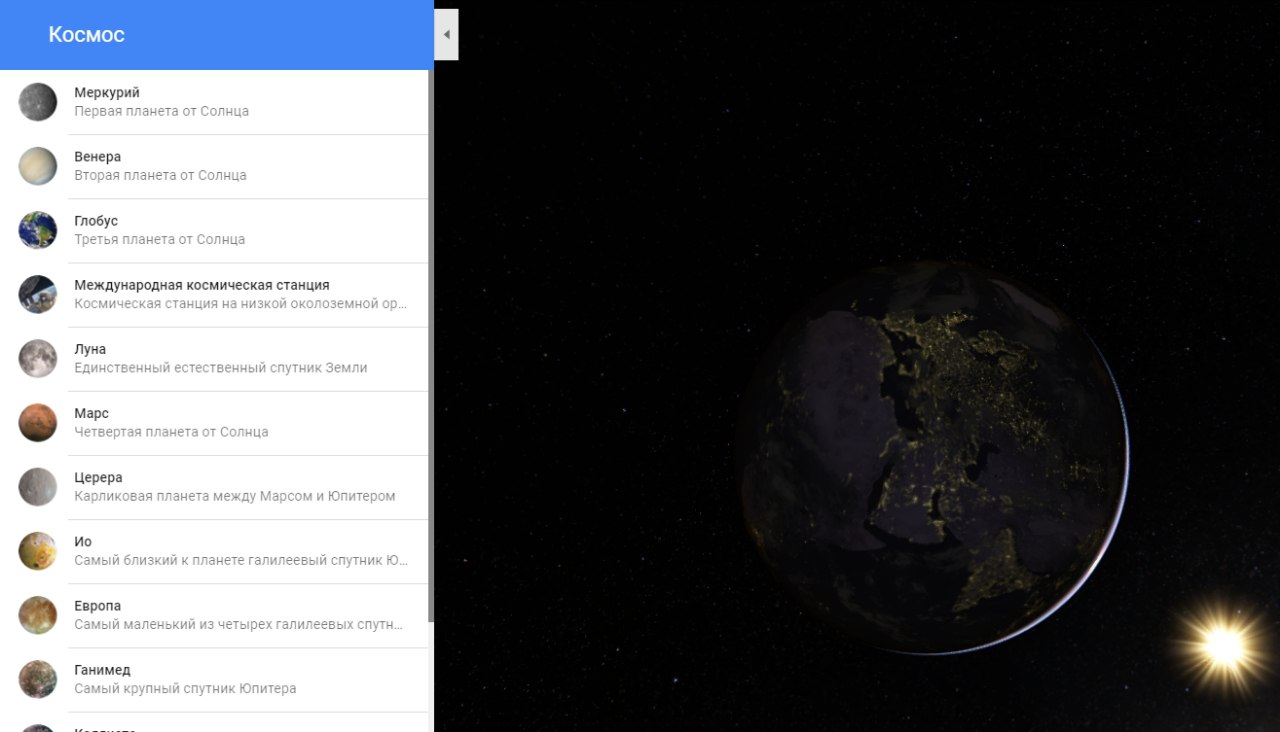Click the International Space Station thumbnail icon
This screenshot has width=1280, height=732.
[x=38, y=294]
